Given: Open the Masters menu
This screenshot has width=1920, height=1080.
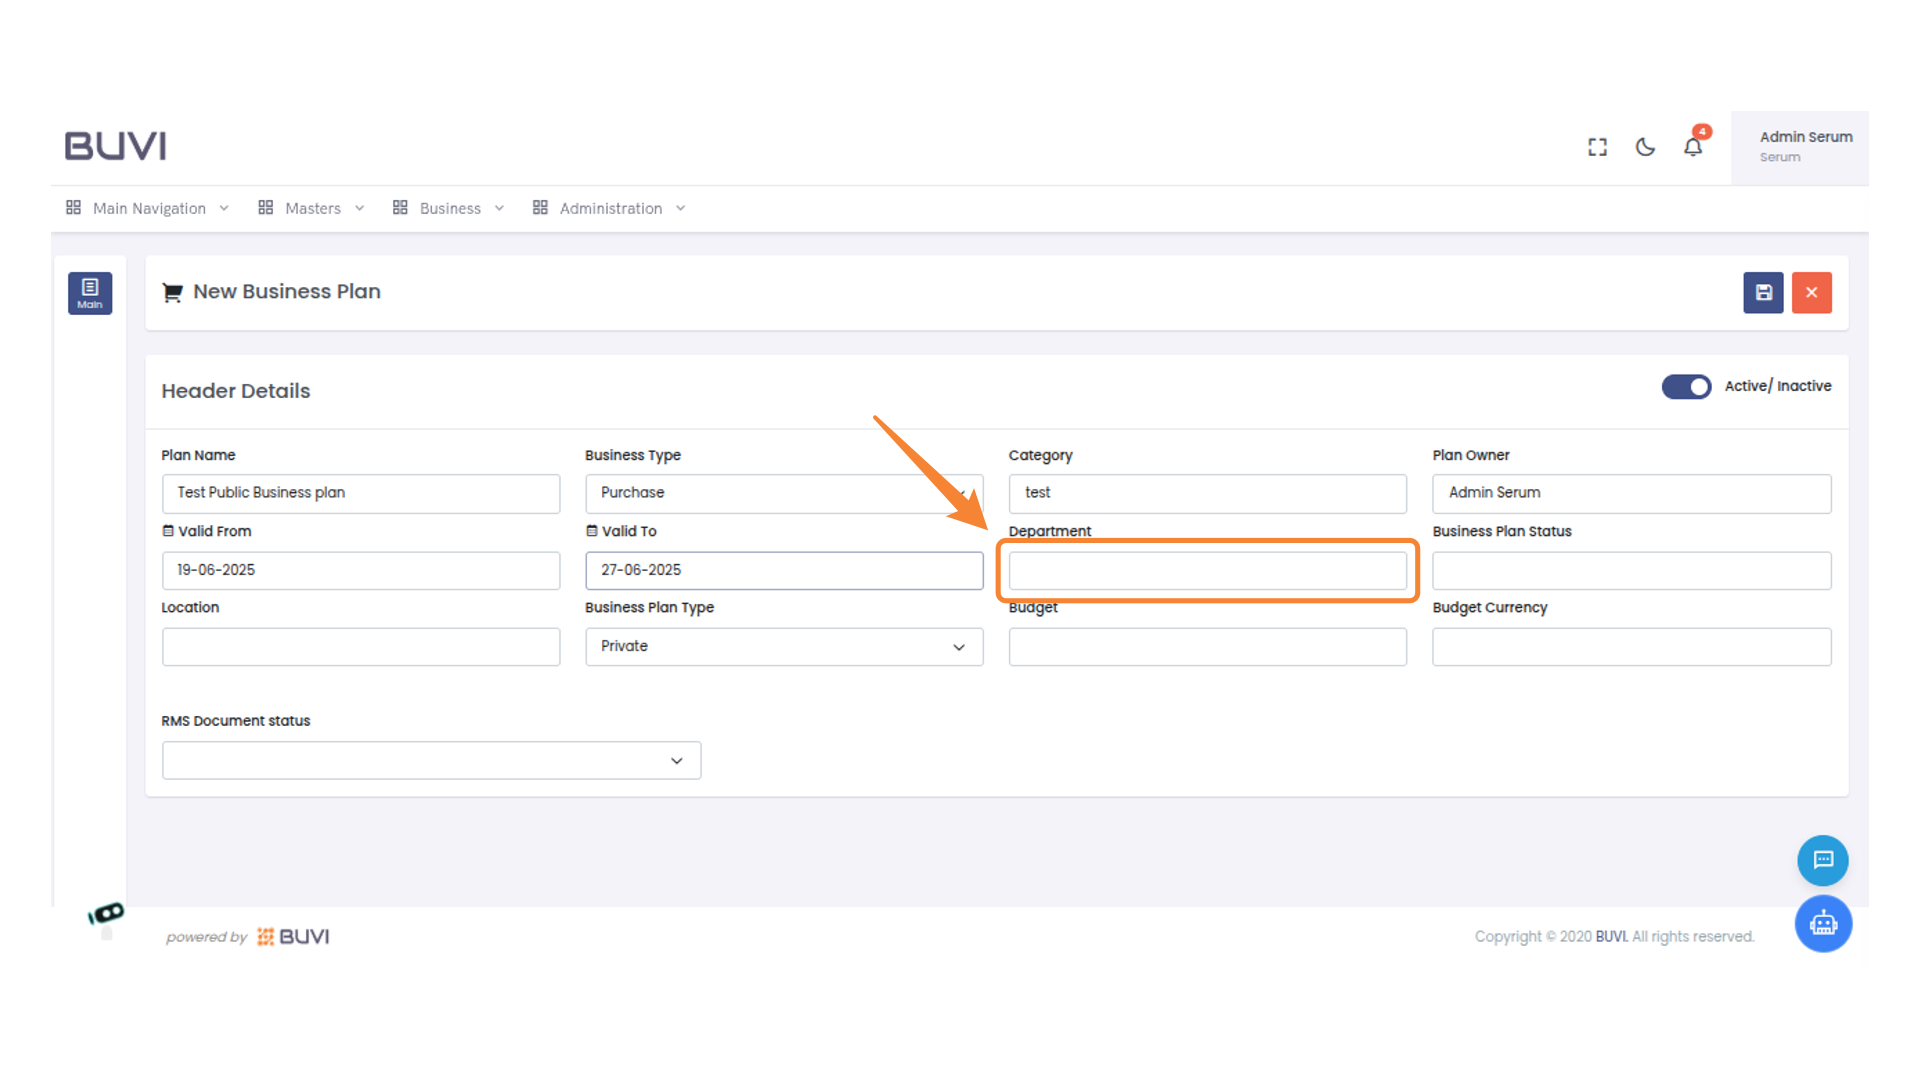Looking at the screenshot, I should point(311,208).
